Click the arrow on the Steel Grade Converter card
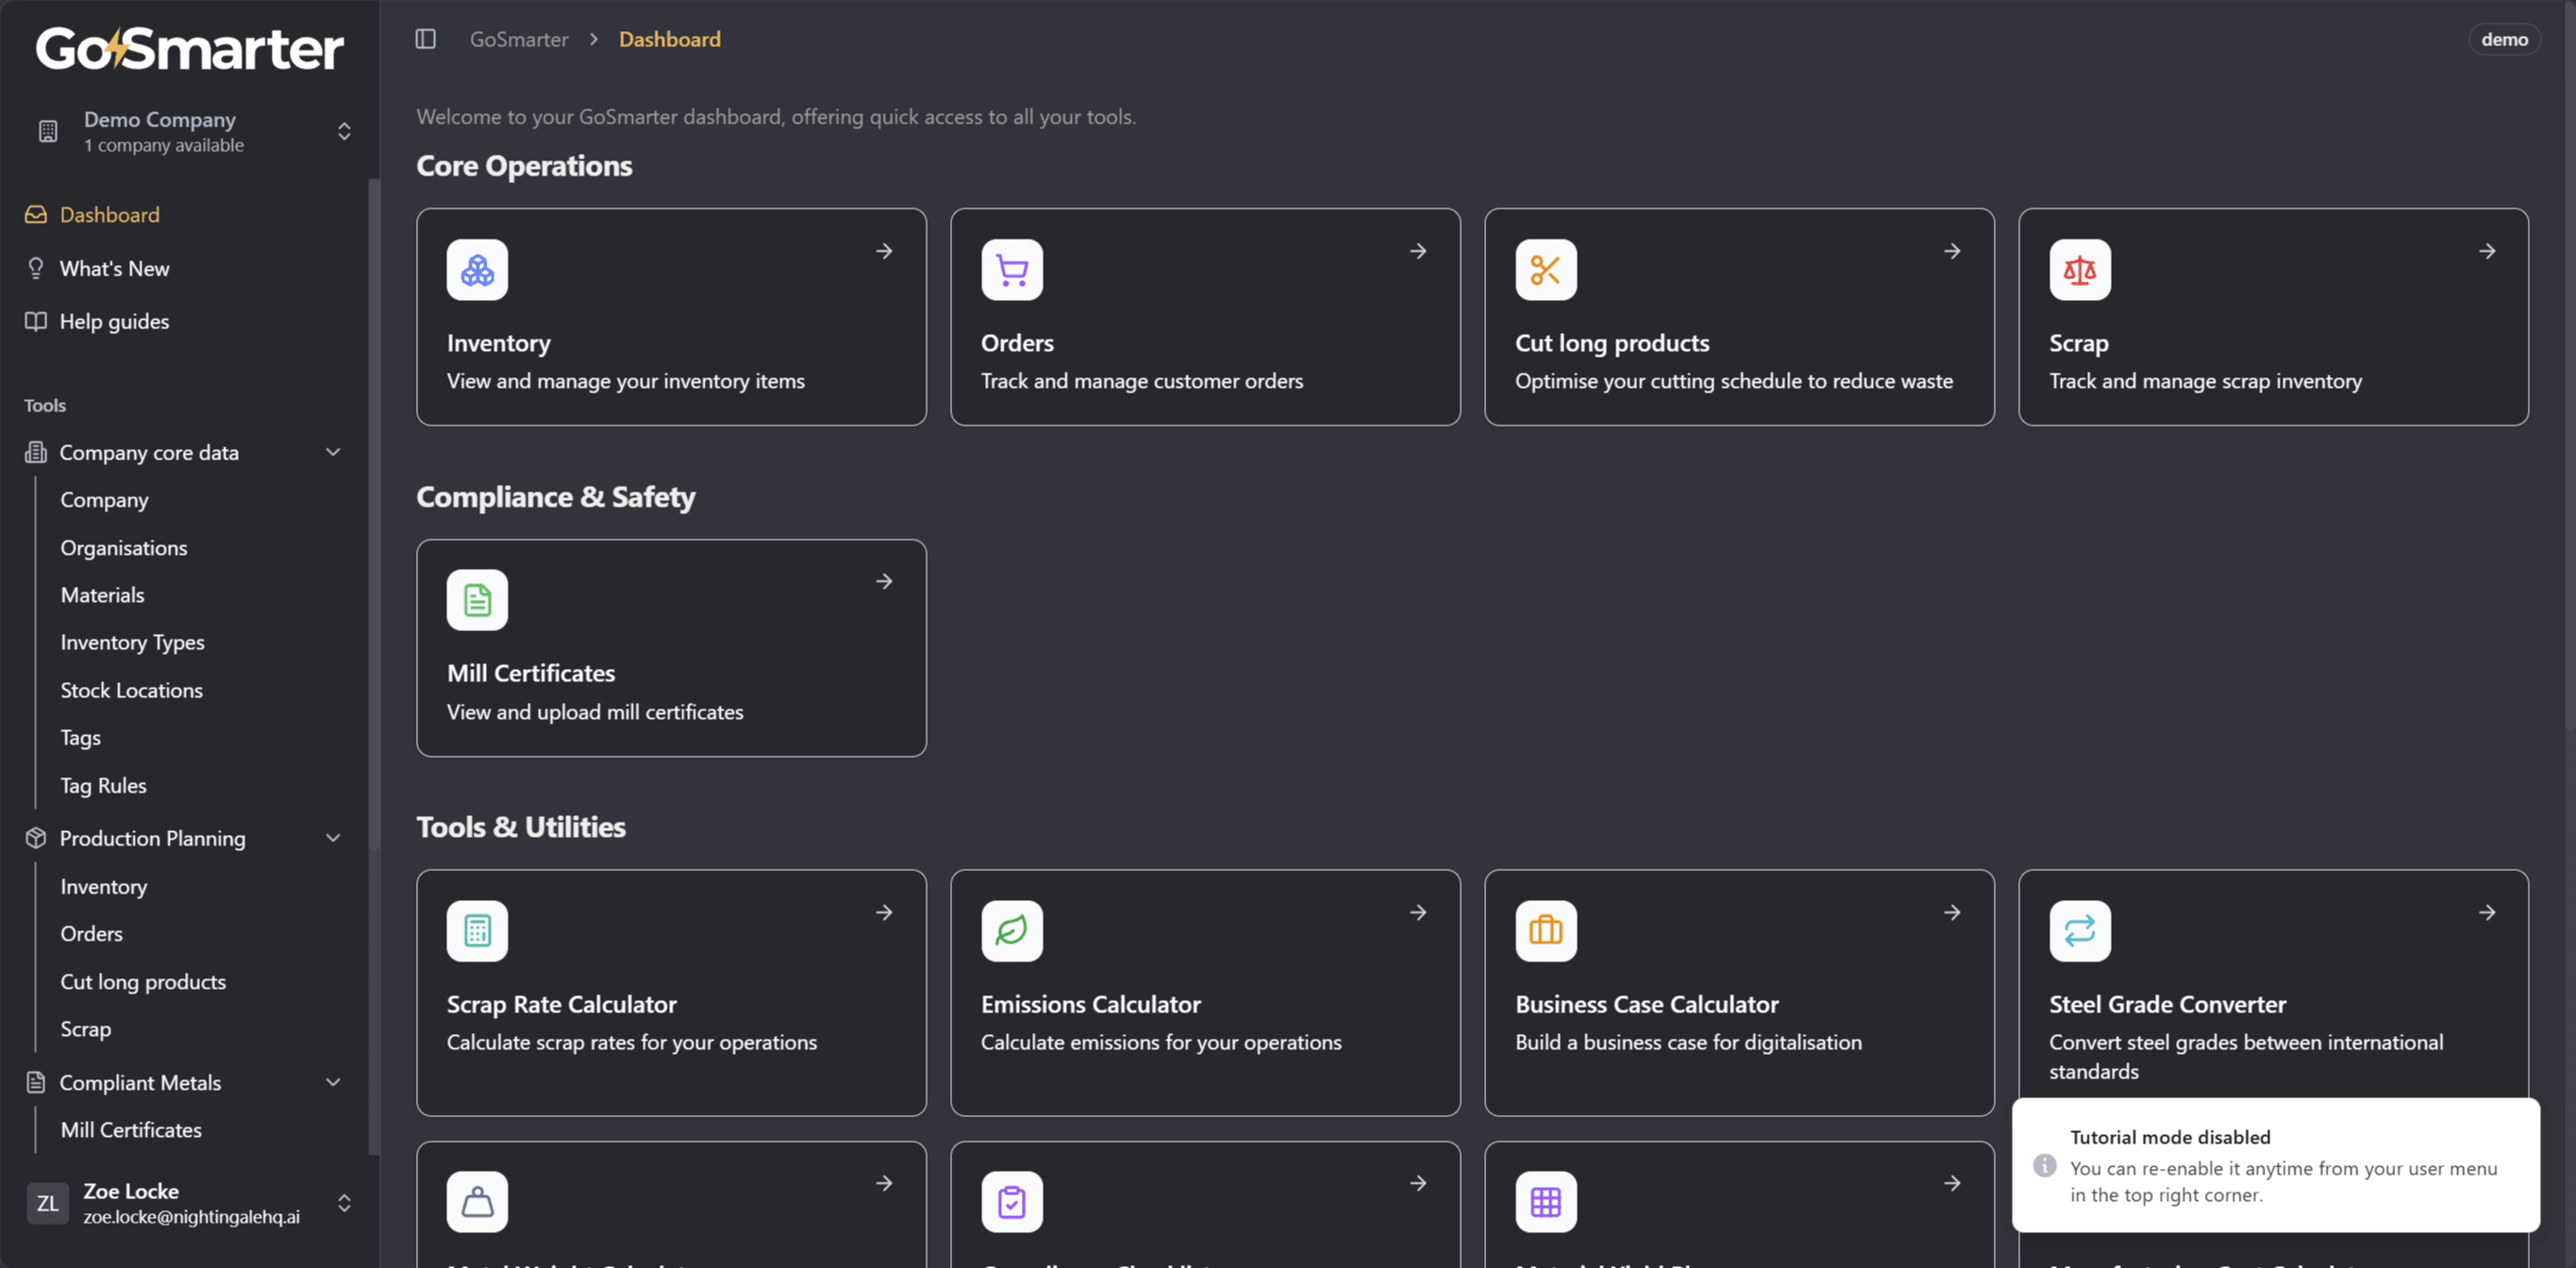 (x=2487, y=912)
